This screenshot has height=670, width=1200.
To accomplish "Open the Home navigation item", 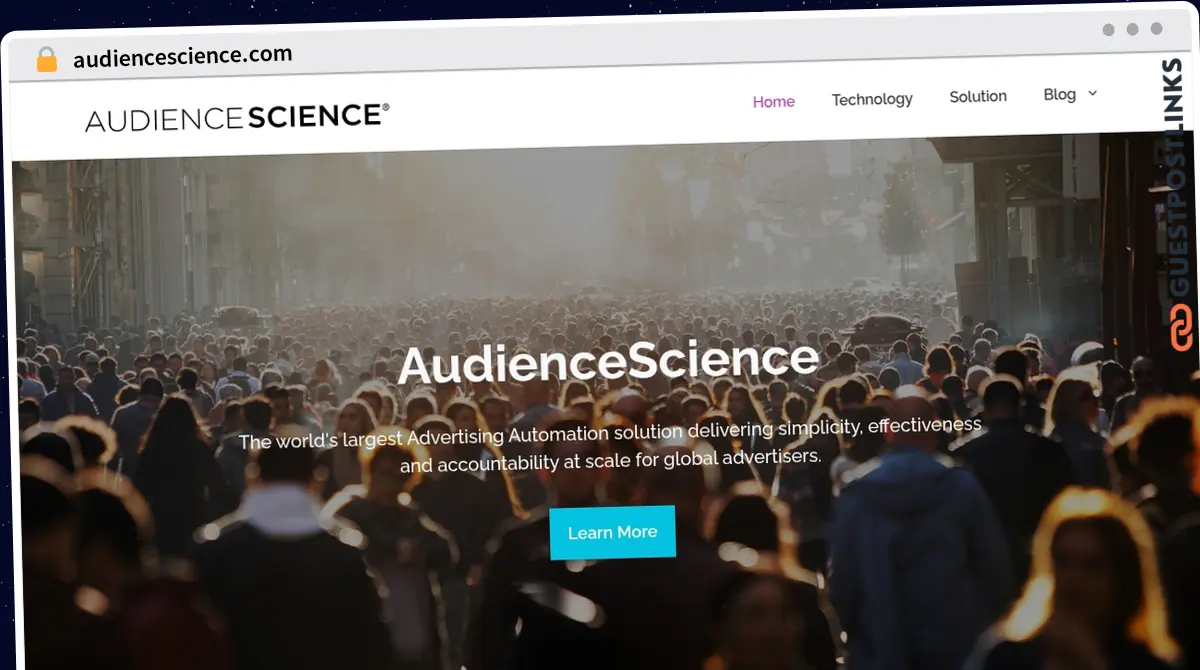I will pos(774,102).
